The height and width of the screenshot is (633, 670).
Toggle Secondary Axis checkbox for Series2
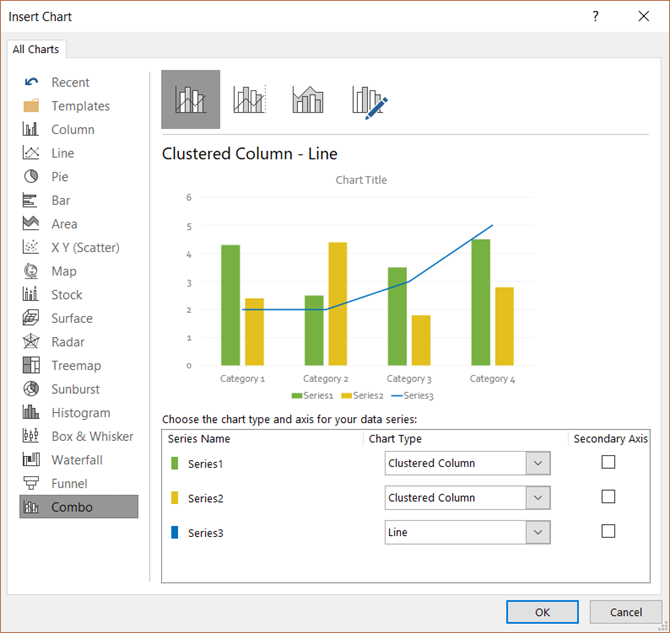pos(608,497)
